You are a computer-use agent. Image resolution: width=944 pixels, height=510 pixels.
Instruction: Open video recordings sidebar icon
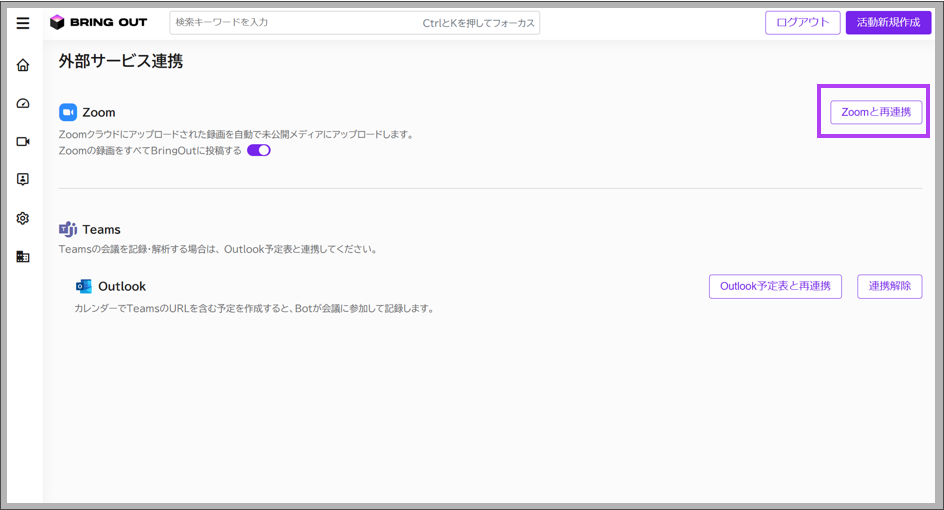(23, 141)
